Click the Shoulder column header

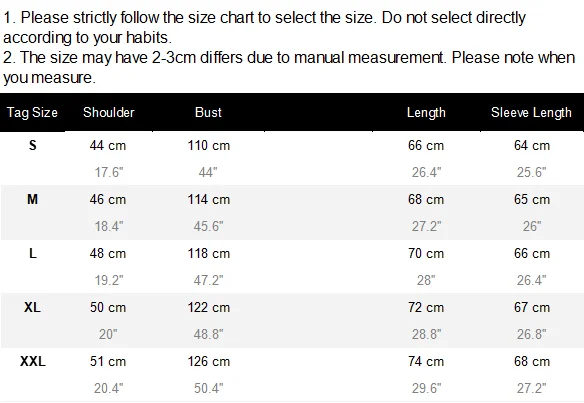(108, 112)
